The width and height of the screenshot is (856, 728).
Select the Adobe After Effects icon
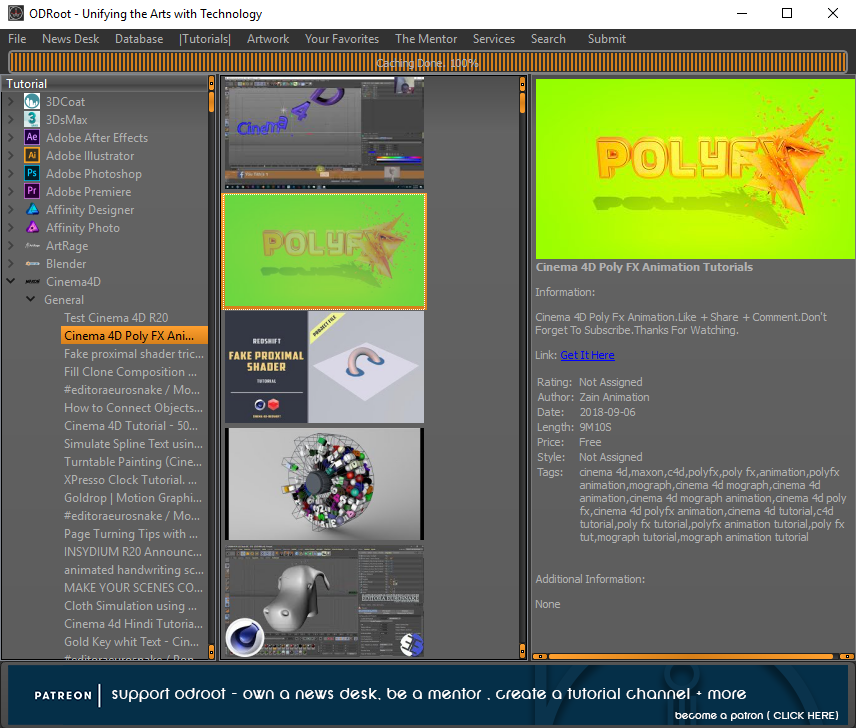click(32, 138)
